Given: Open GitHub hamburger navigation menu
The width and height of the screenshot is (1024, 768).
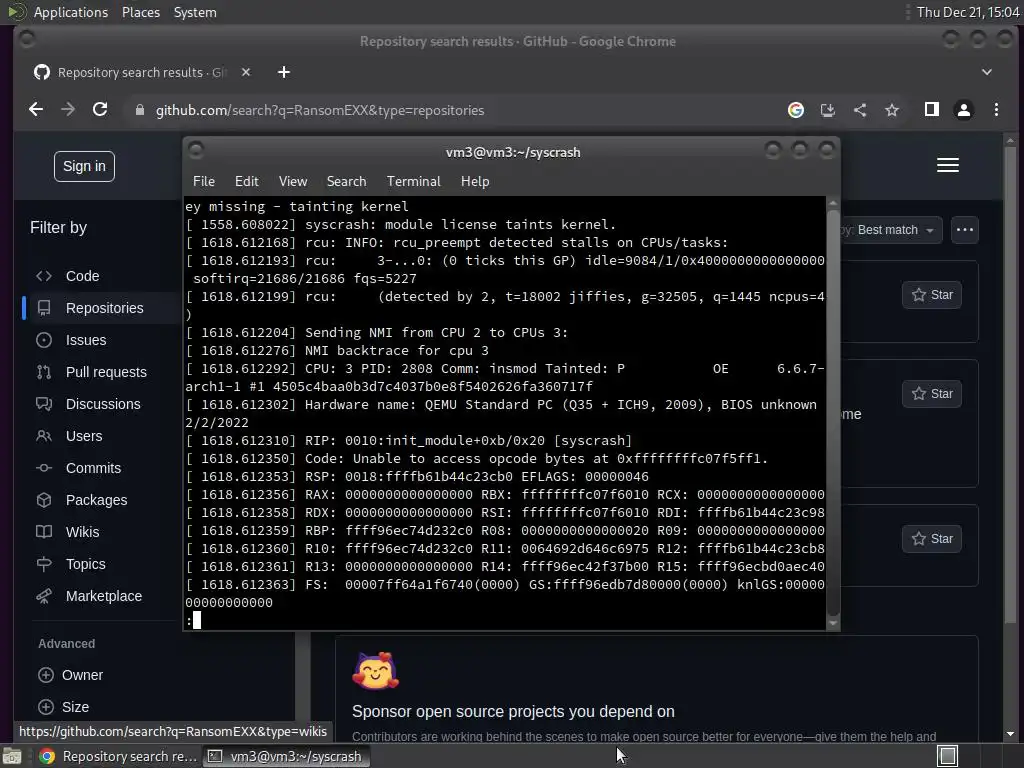Looking at the screenshot, I should (948, 165).
